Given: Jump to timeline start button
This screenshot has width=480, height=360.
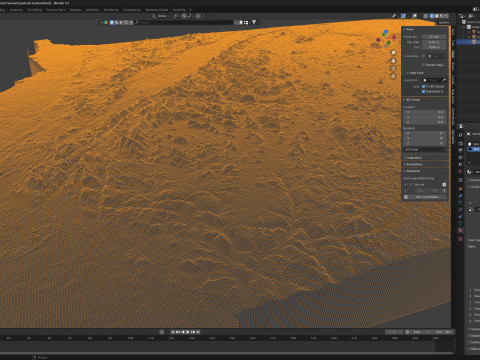Looking at the screenshot, I should 173,332.
